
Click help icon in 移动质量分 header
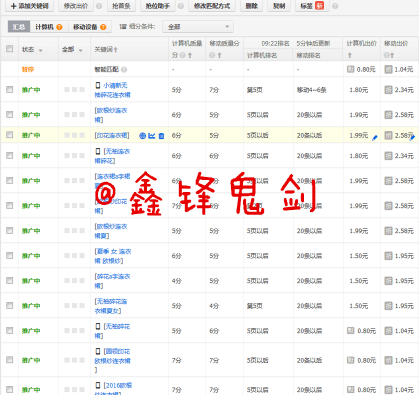(x=212, y=55)
